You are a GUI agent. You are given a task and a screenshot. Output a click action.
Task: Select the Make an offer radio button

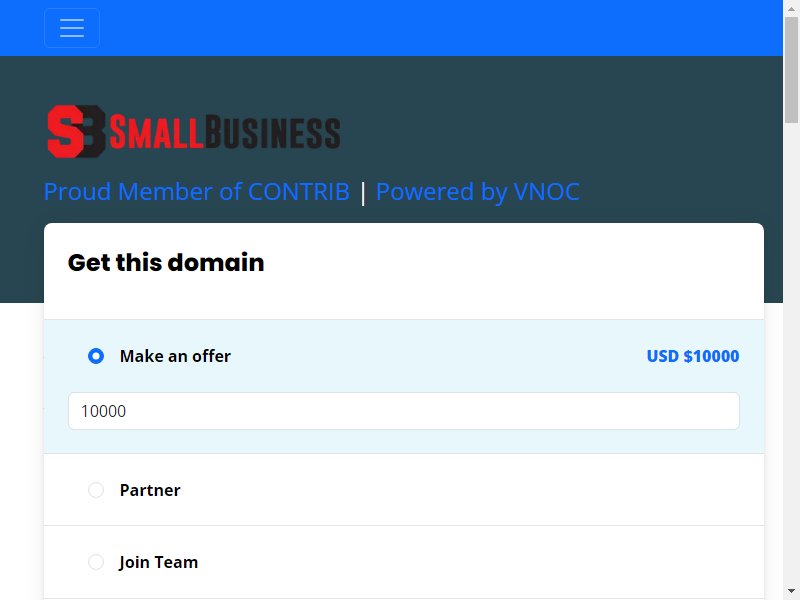96,356
